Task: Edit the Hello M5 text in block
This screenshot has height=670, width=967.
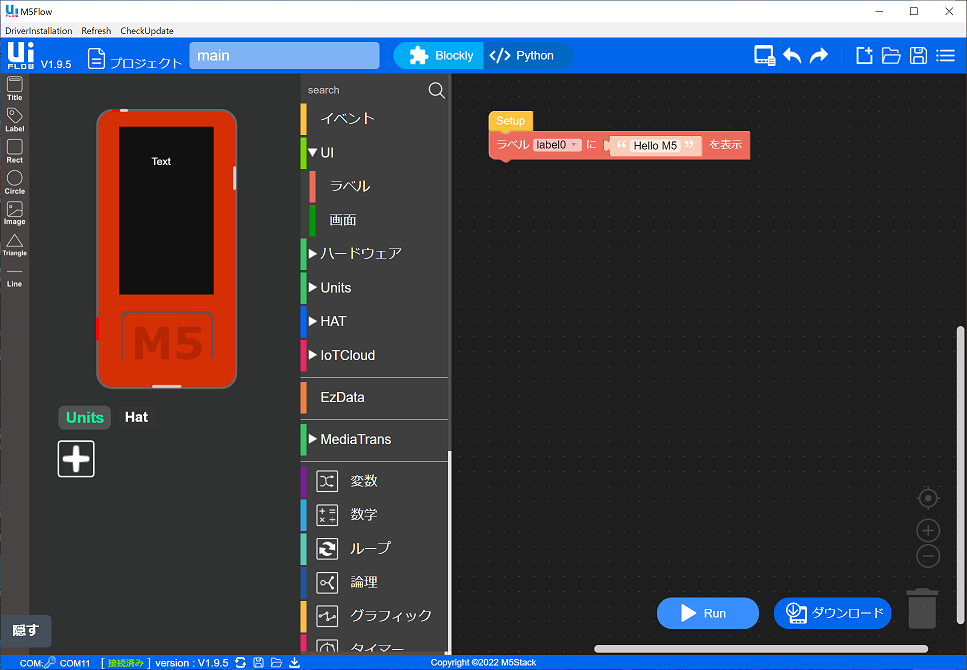Action: pos(655,146)
